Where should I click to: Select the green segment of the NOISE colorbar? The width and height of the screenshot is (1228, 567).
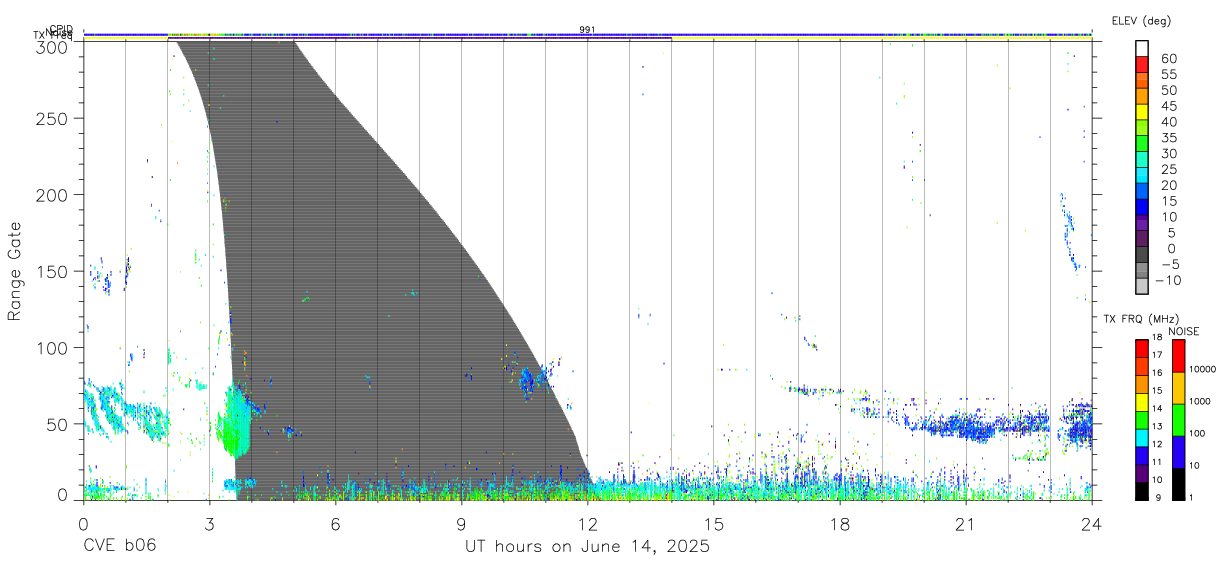[1179, 420]
